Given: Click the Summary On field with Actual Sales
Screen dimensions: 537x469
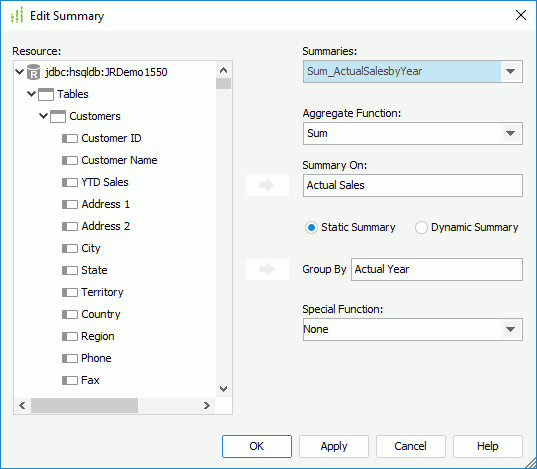Looking at the screenshot, I should point(413,185).
